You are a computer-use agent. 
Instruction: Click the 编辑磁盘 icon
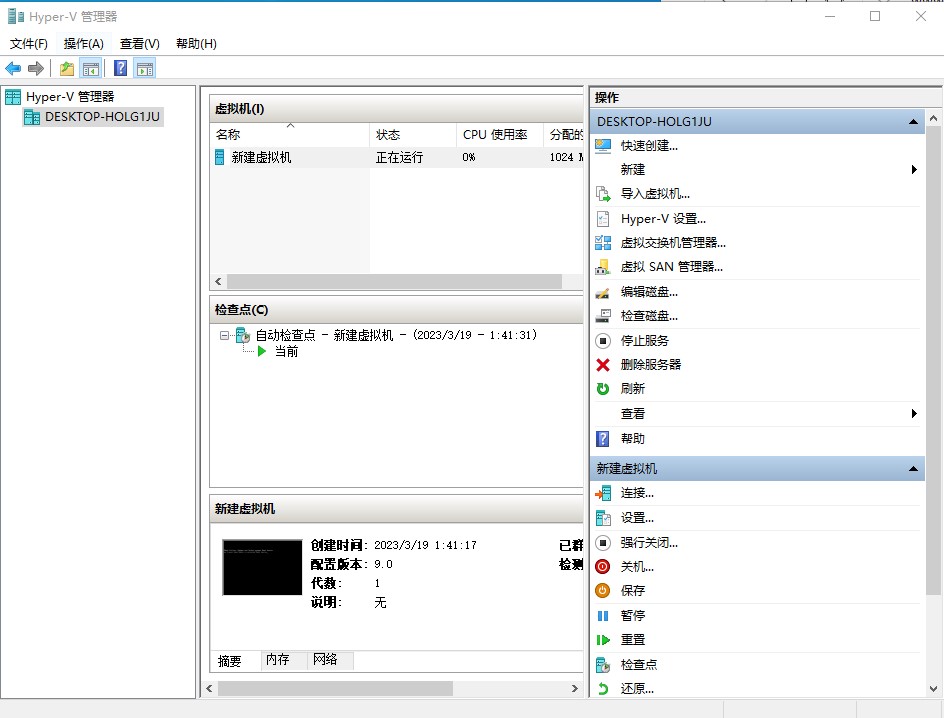click(x=603, y=292)
